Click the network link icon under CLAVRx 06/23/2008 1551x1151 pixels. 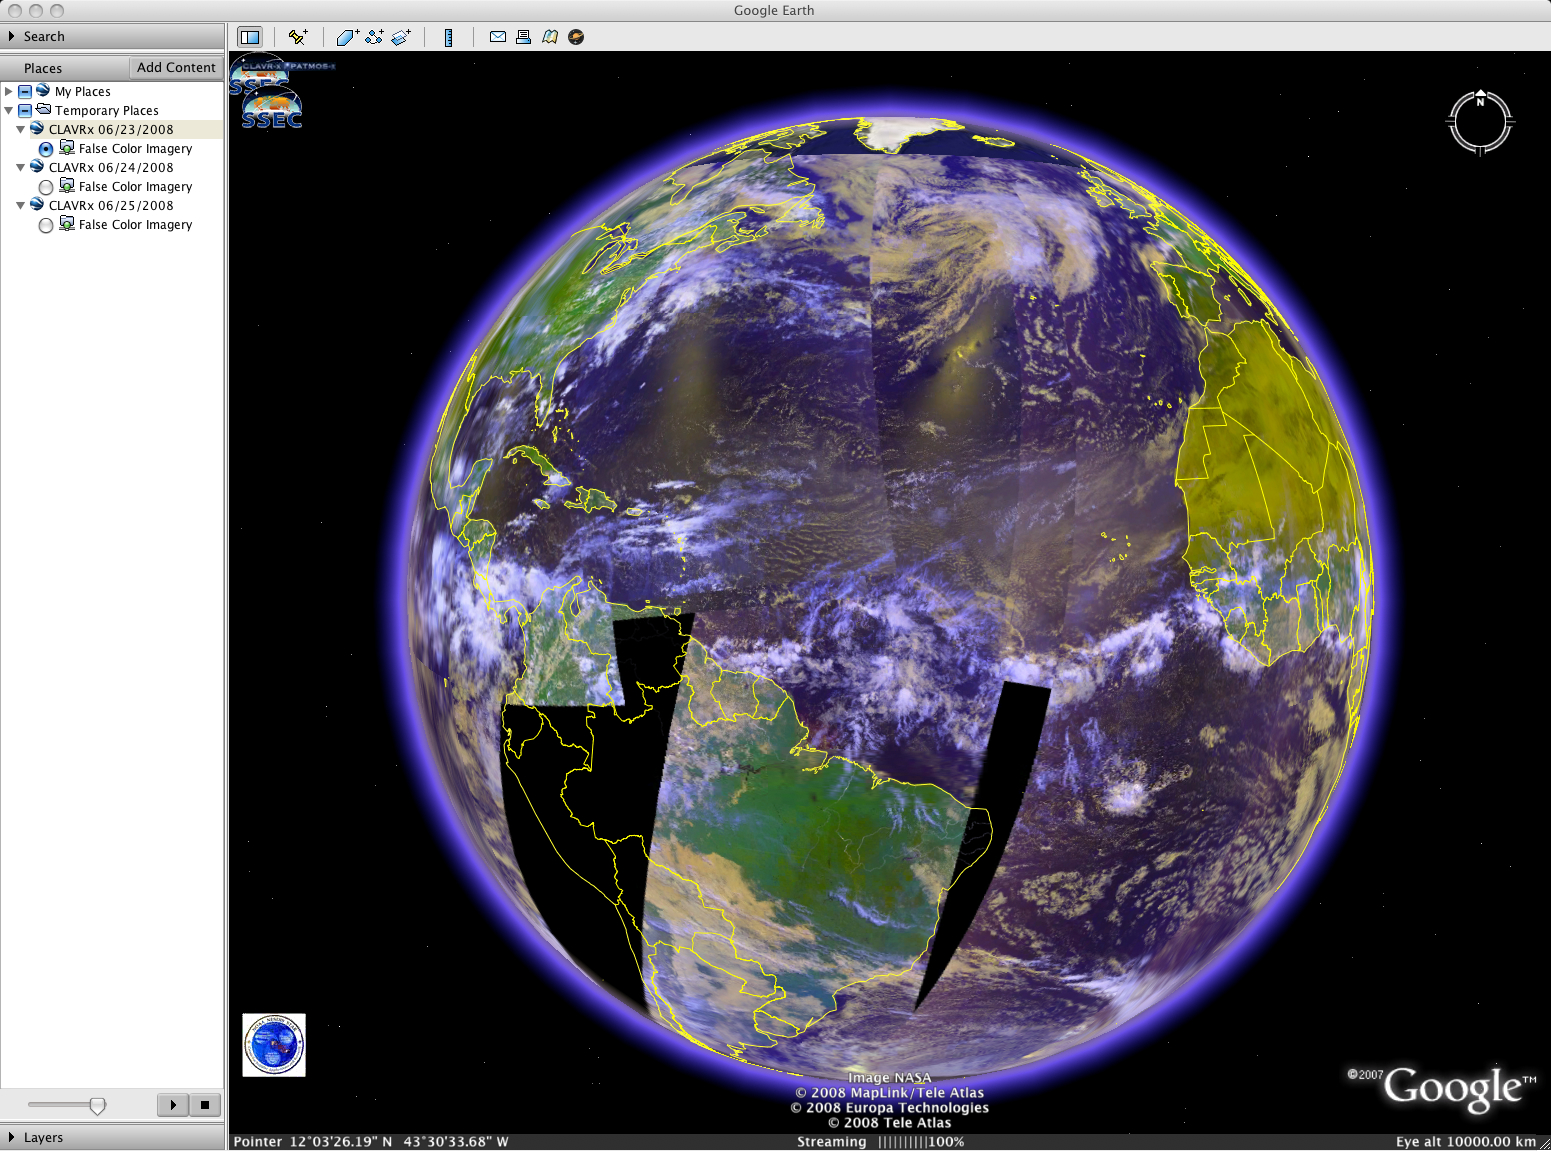click(x=67, y=148)
